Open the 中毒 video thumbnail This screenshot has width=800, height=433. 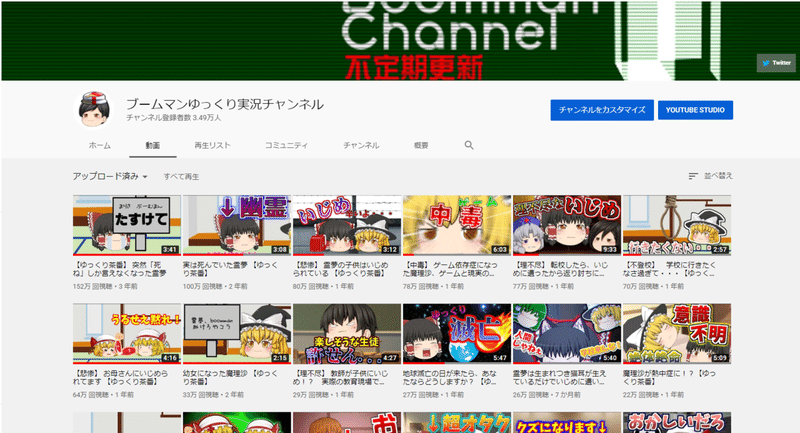(457, 225)
